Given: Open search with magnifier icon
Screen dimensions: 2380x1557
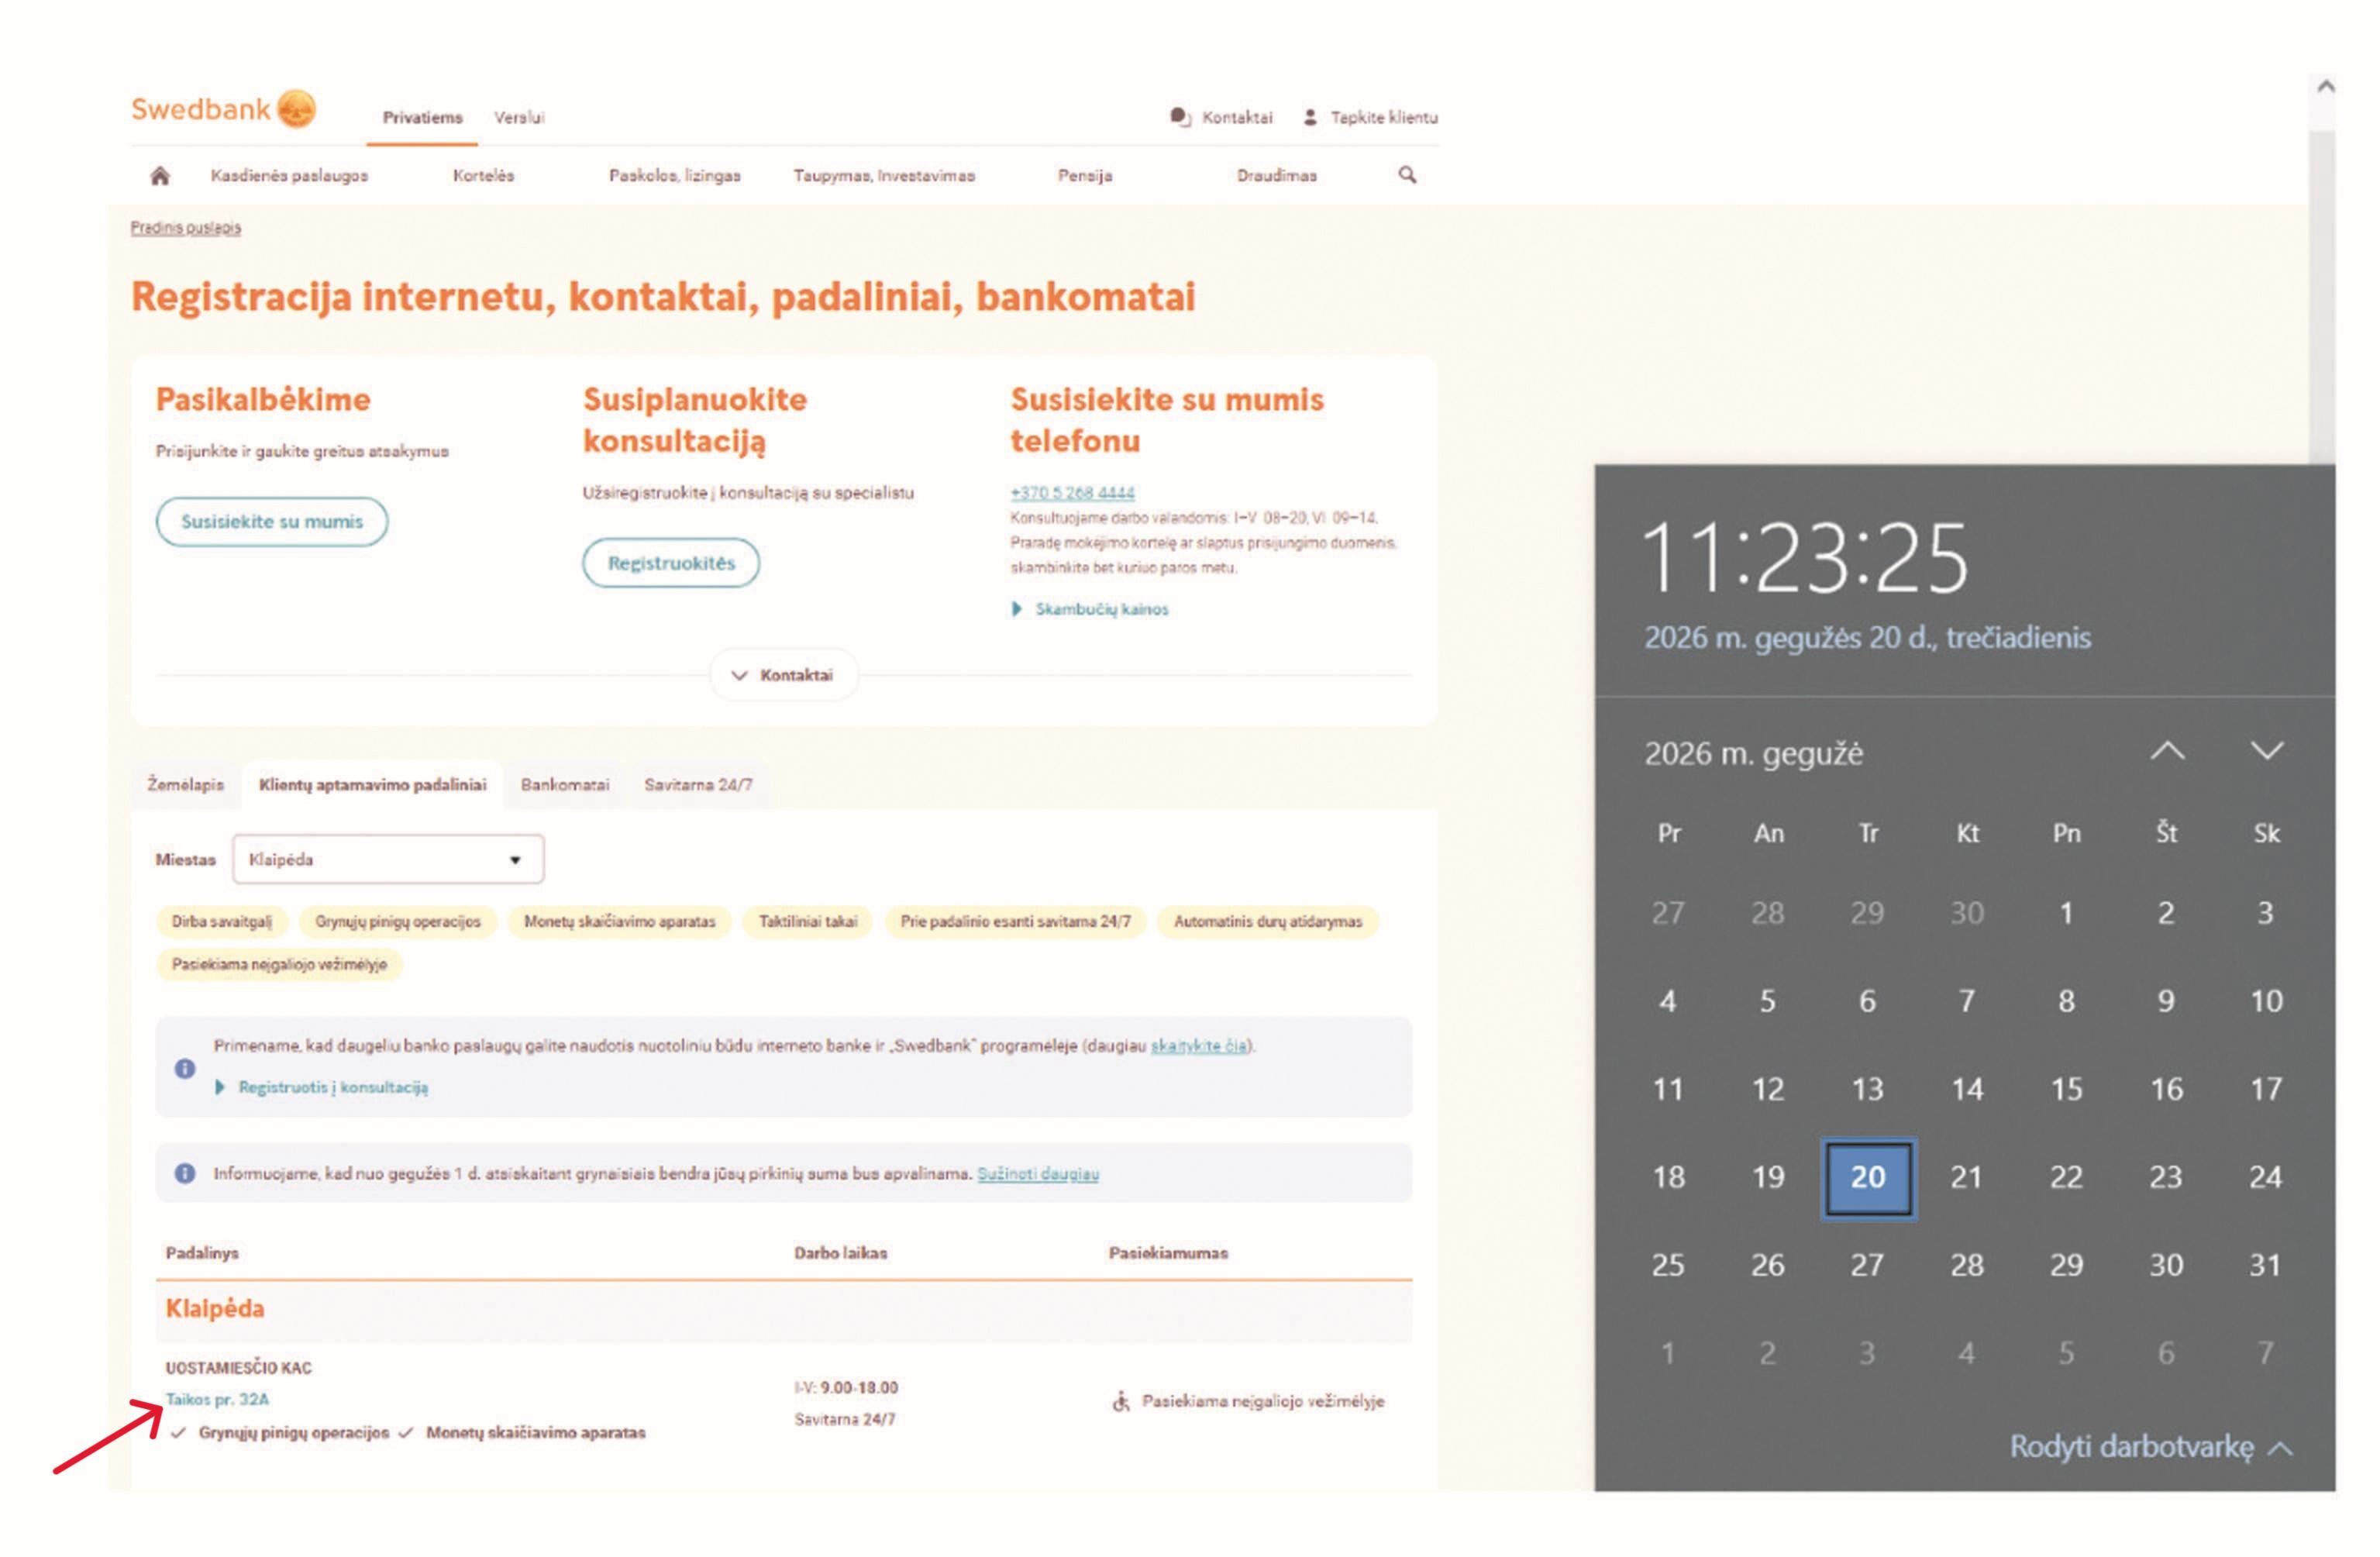Looking at the screenshot, I should (1407, 175).
